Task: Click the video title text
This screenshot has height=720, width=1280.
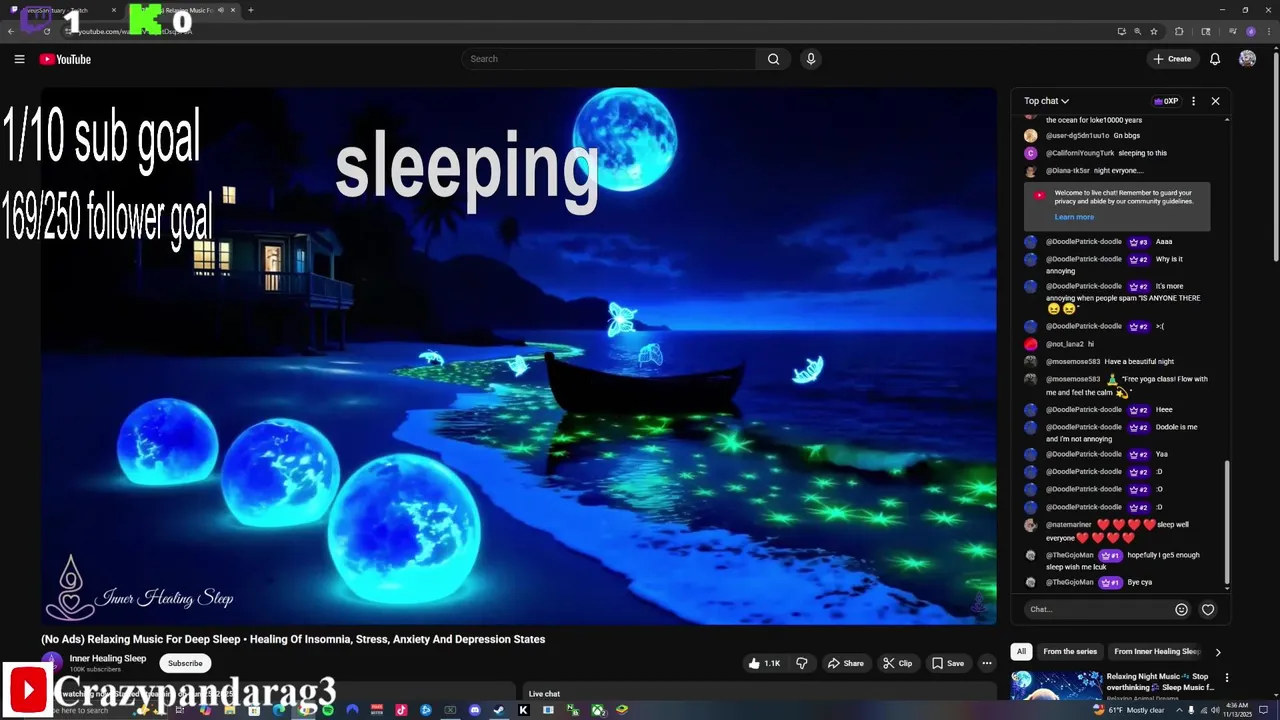Action: coord(293,639)
